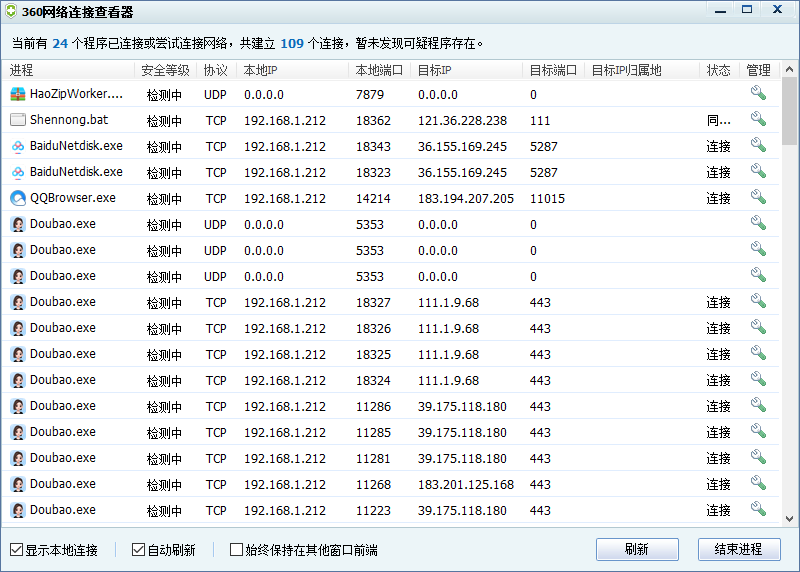Sort by 状态 column header

click(x=719, y=70)
